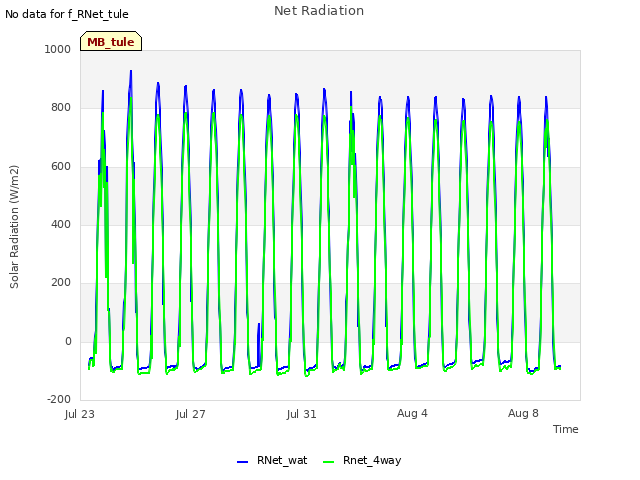Click the green Rnet_4way legend swatch
The image size is (640, 480).
(328, 462)
